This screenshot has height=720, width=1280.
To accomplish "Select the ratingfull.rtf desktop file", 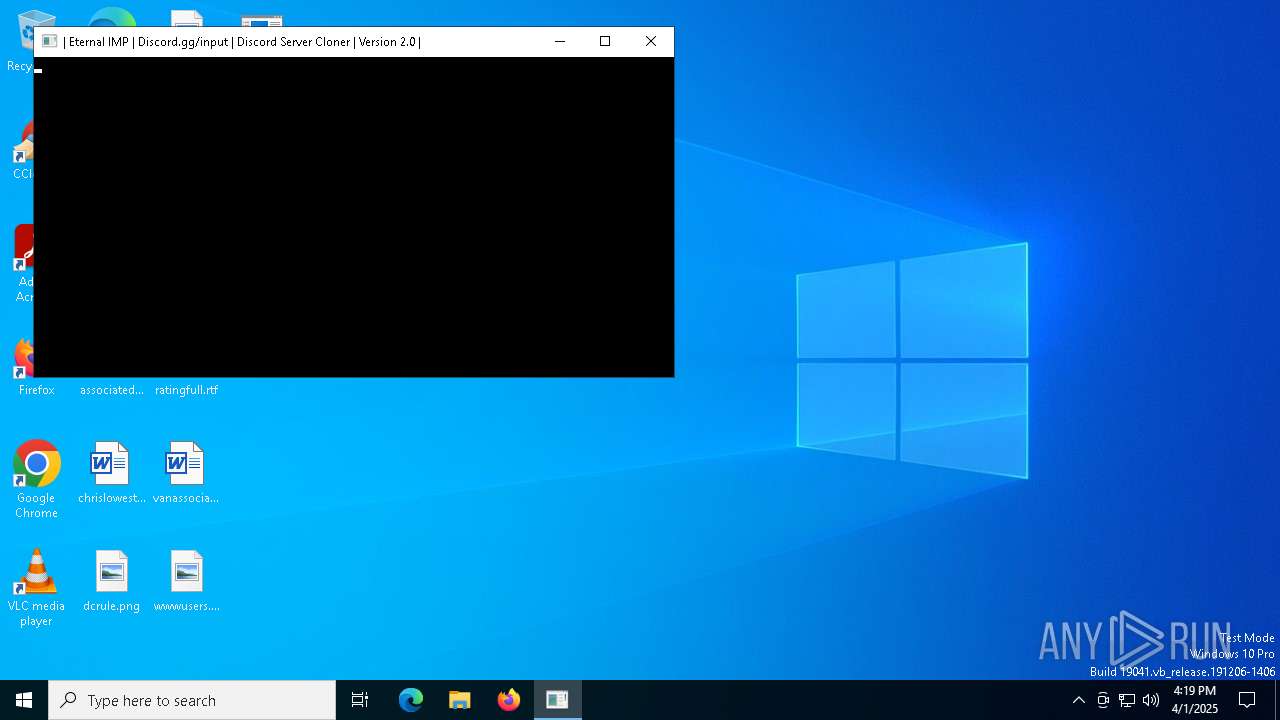I will [x=186, y=390].
